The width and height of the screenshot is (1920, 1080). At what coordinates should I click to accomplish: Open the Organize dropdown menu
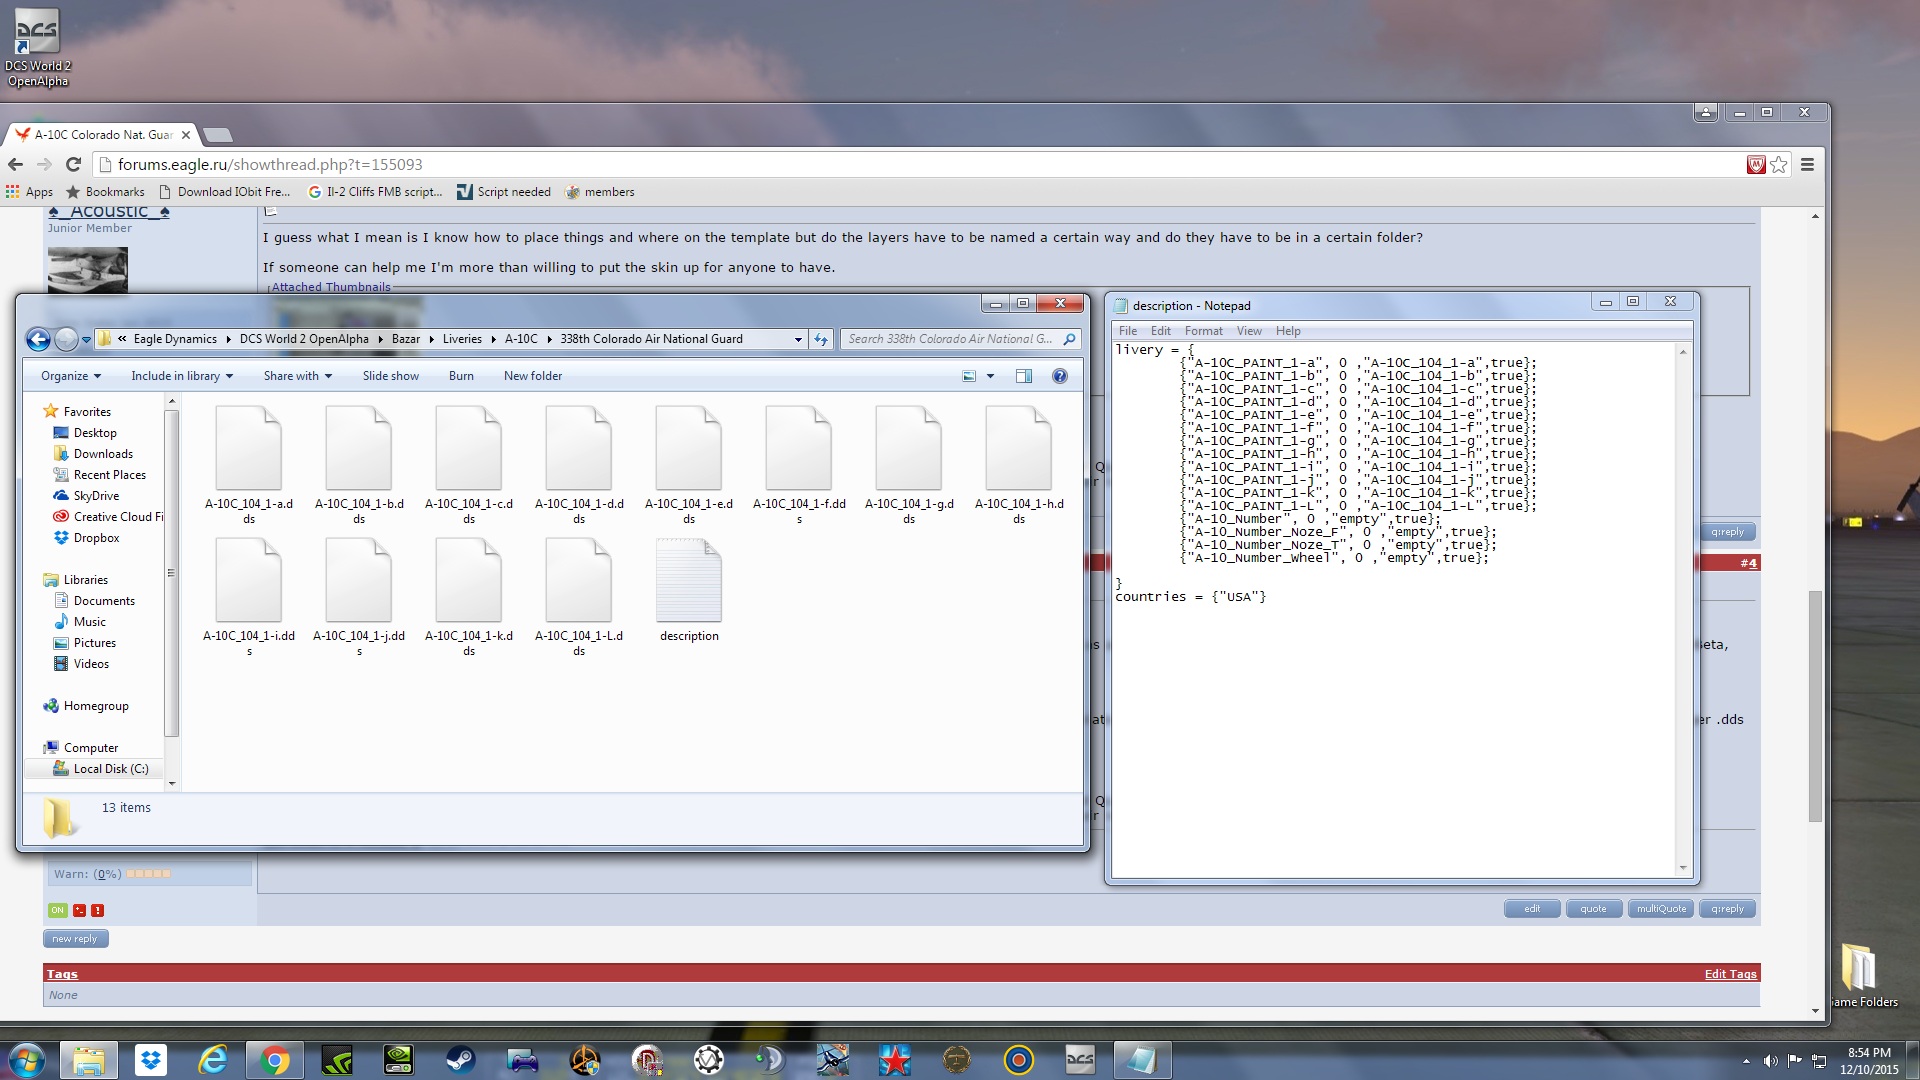pos(71,376)
